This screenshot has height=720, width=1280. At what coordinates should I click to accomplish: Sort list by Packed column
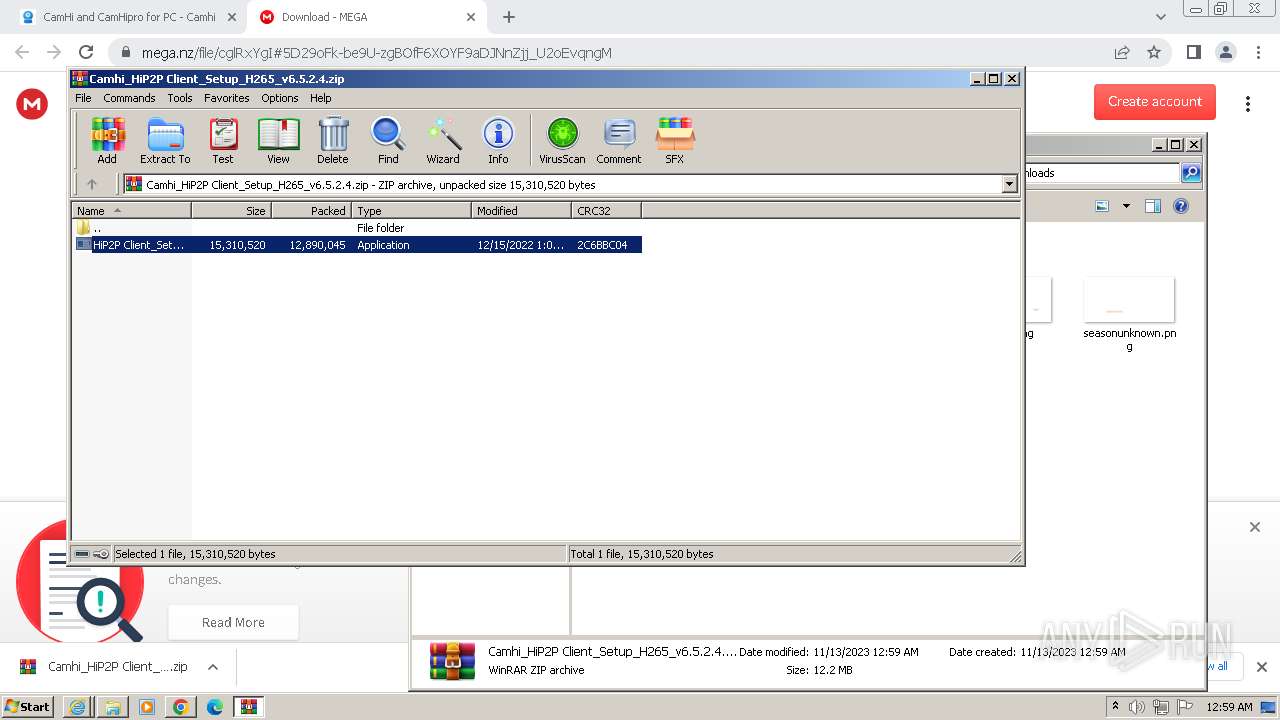pos(311,210)
